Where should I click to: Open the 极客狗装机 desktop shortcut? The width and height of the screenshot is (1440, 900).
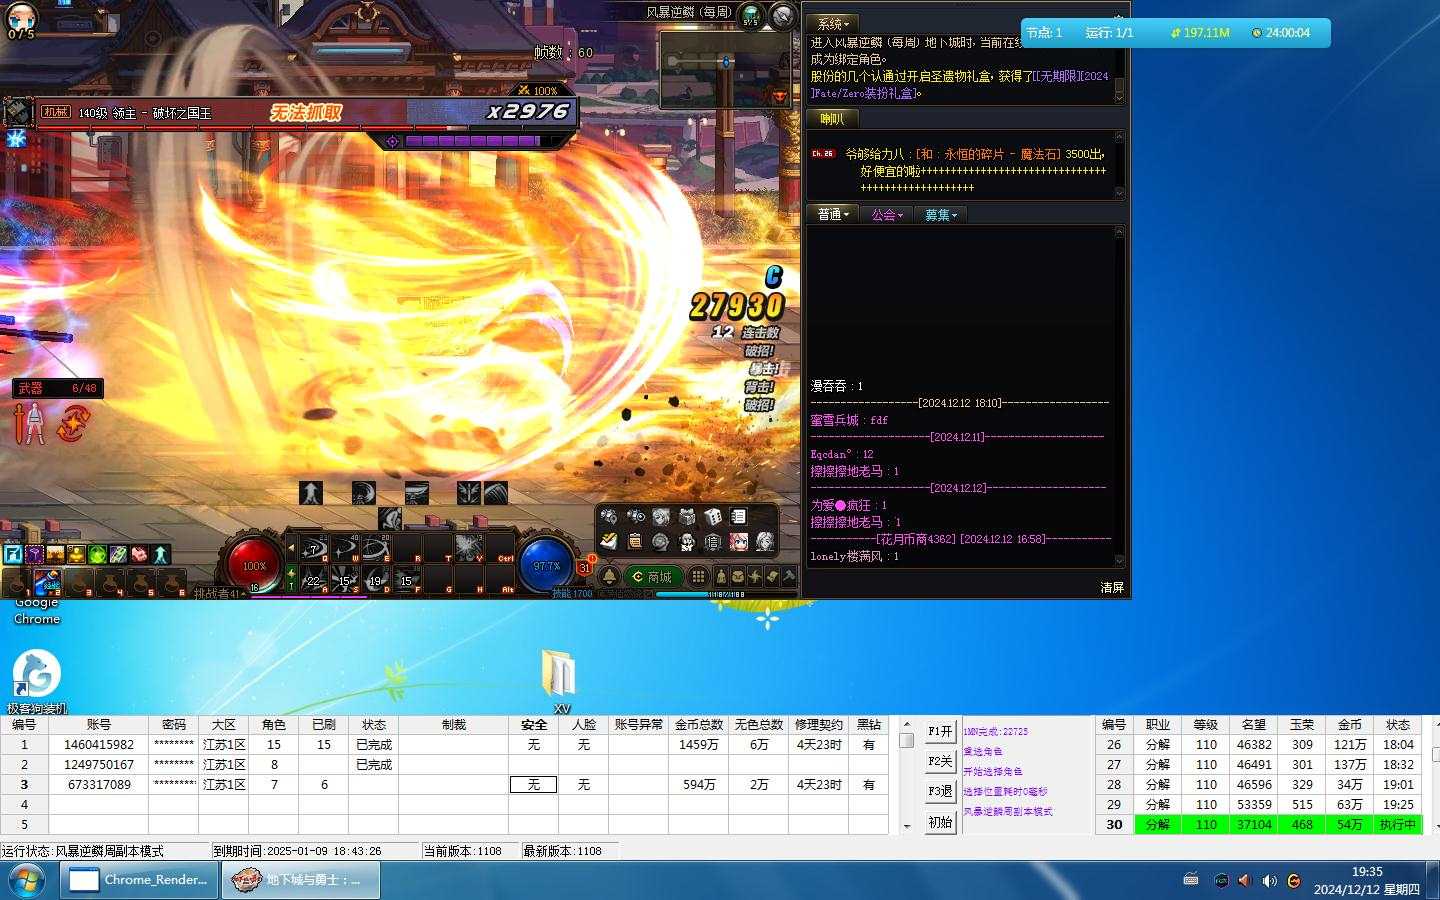point(37,681)
